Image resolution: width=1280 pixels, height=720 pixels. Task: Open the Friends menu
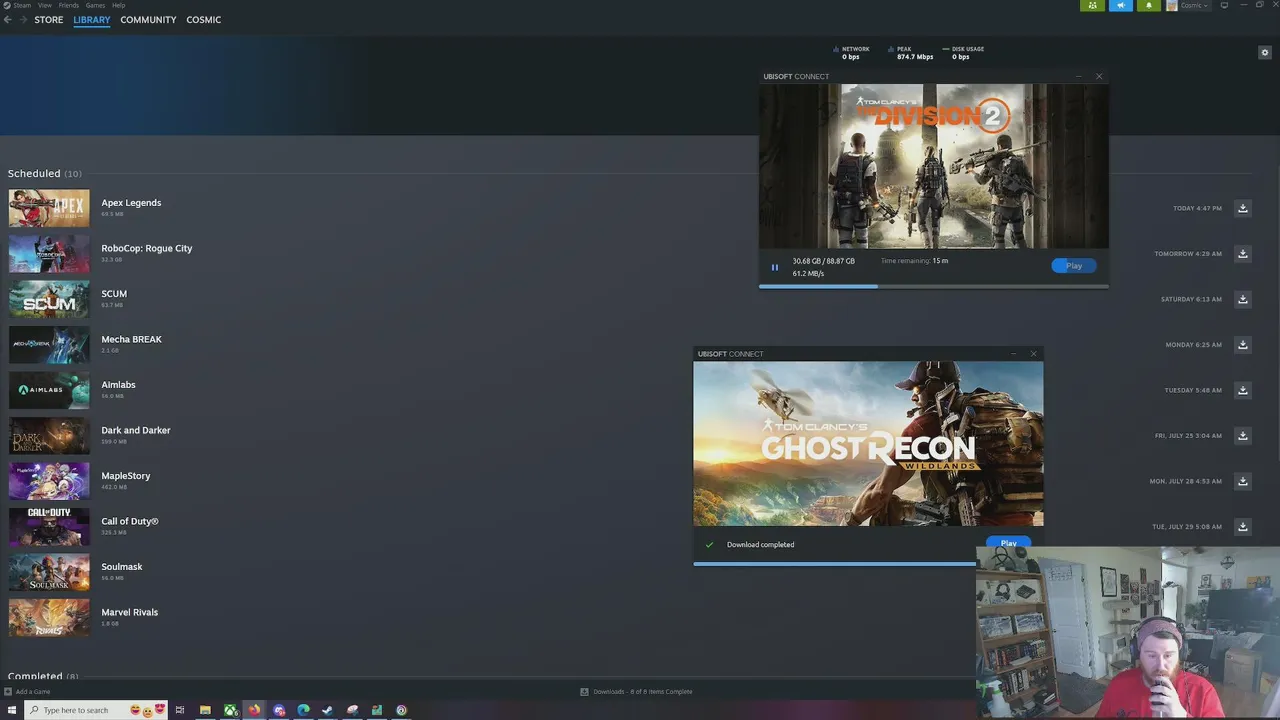tap(69, 5)
